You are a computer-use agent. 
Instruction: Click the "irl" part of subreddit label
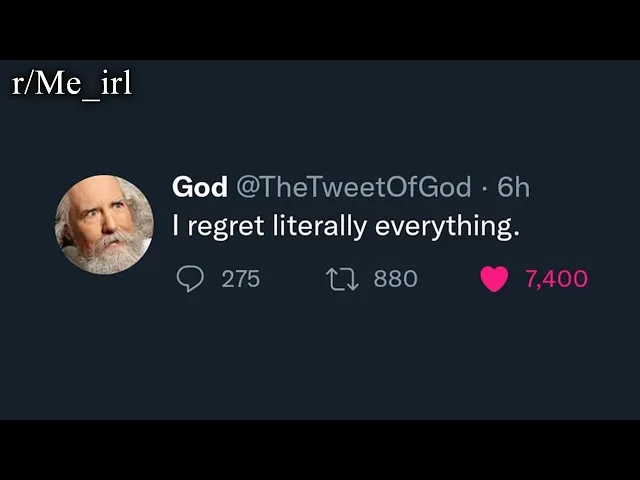116,82
